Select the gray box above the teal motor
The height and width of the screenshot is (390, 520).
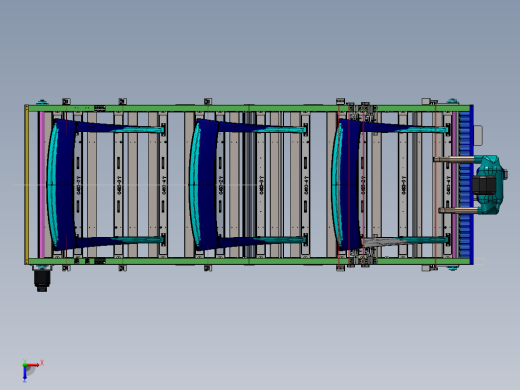[x=478, y=135]
